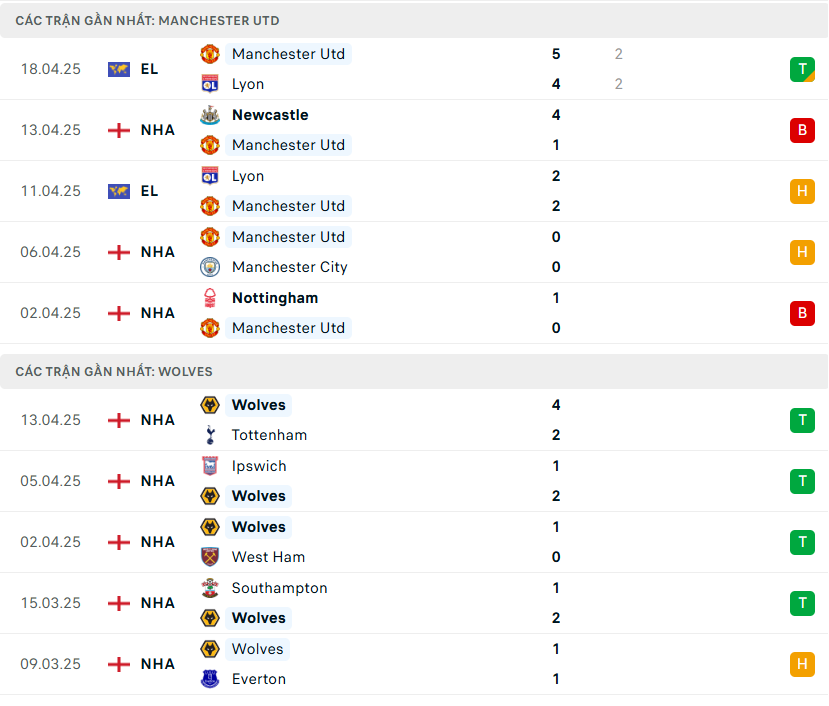The height and width of the screenshot is (706, 829).
Task: Click the Southampton crest icon
Action: [x=210, y=588]
